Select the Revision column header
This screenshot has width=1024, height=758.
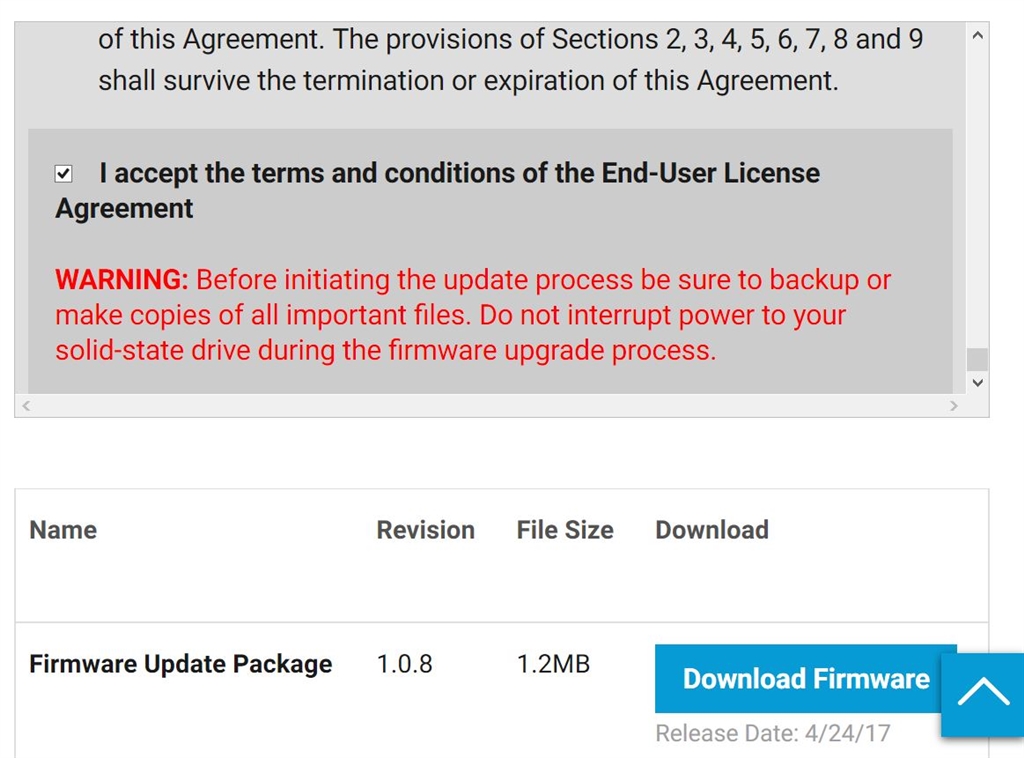(425, 530)
